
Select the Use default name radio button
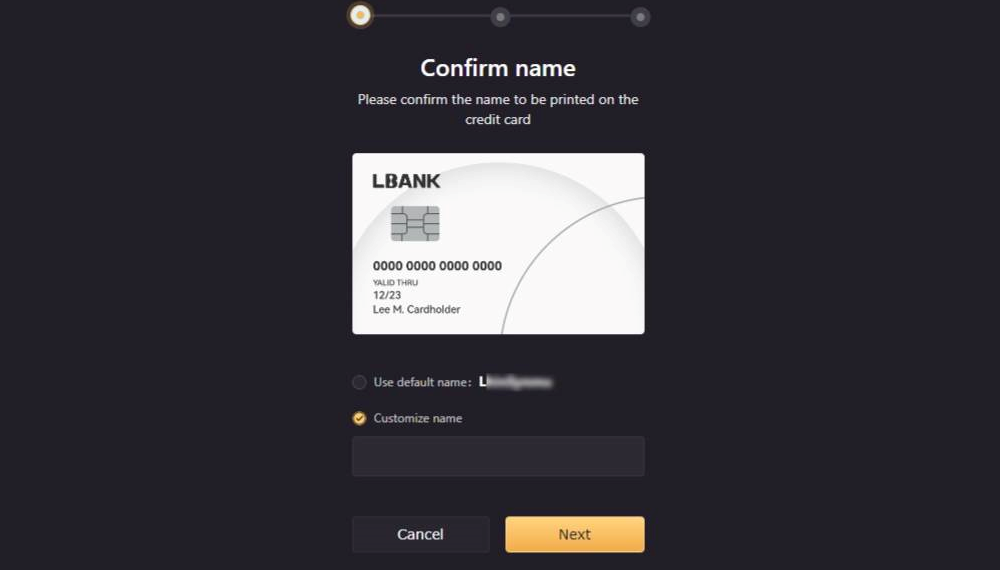pyautogui.click(x=359, y=382)
